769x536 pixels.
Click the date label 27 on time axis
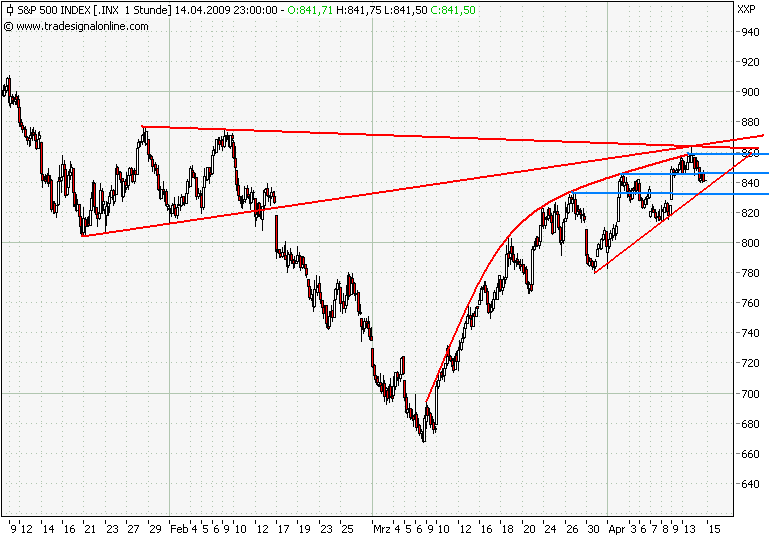133,529
